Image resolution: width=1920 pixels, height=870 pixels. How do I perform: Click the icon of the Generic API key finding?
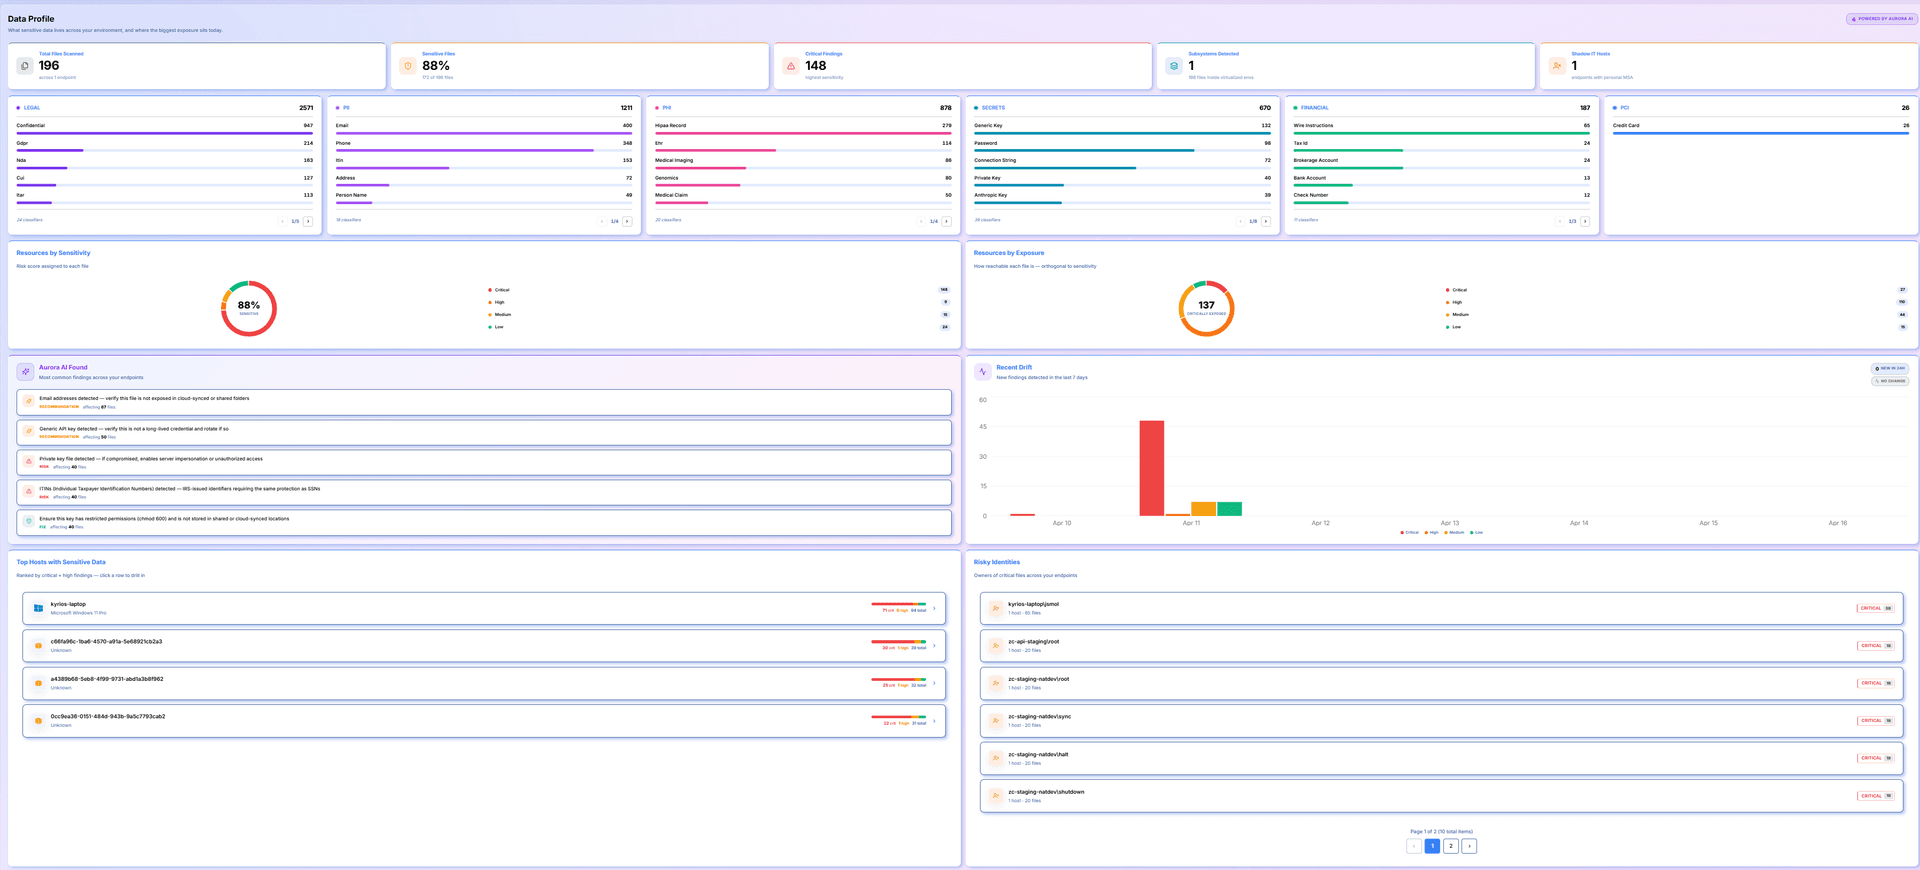click(29, 431)
